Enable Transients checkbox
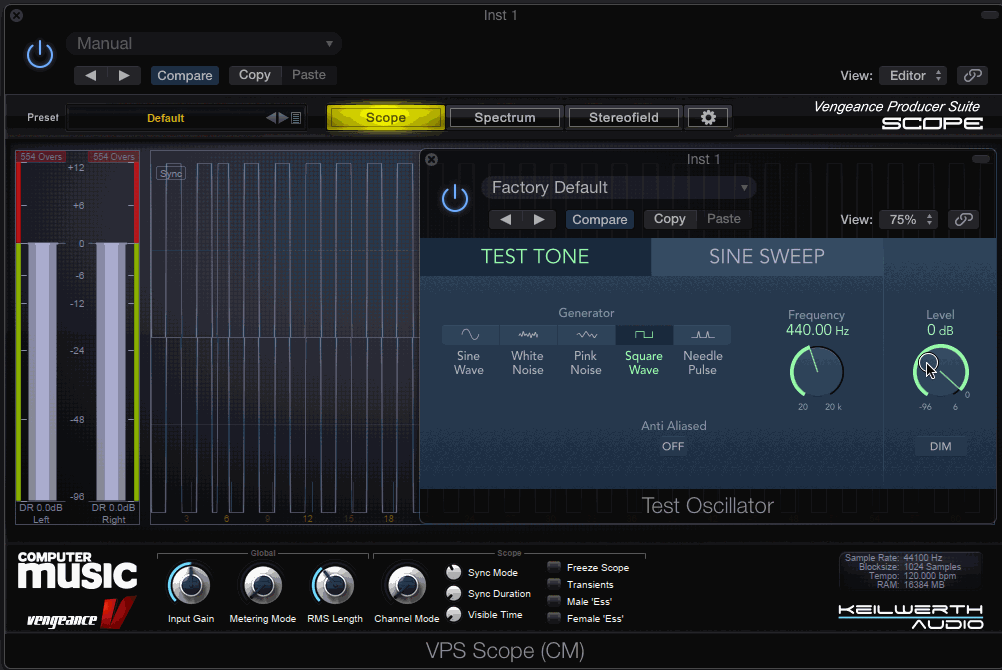1002x670 pixels. 554,584
